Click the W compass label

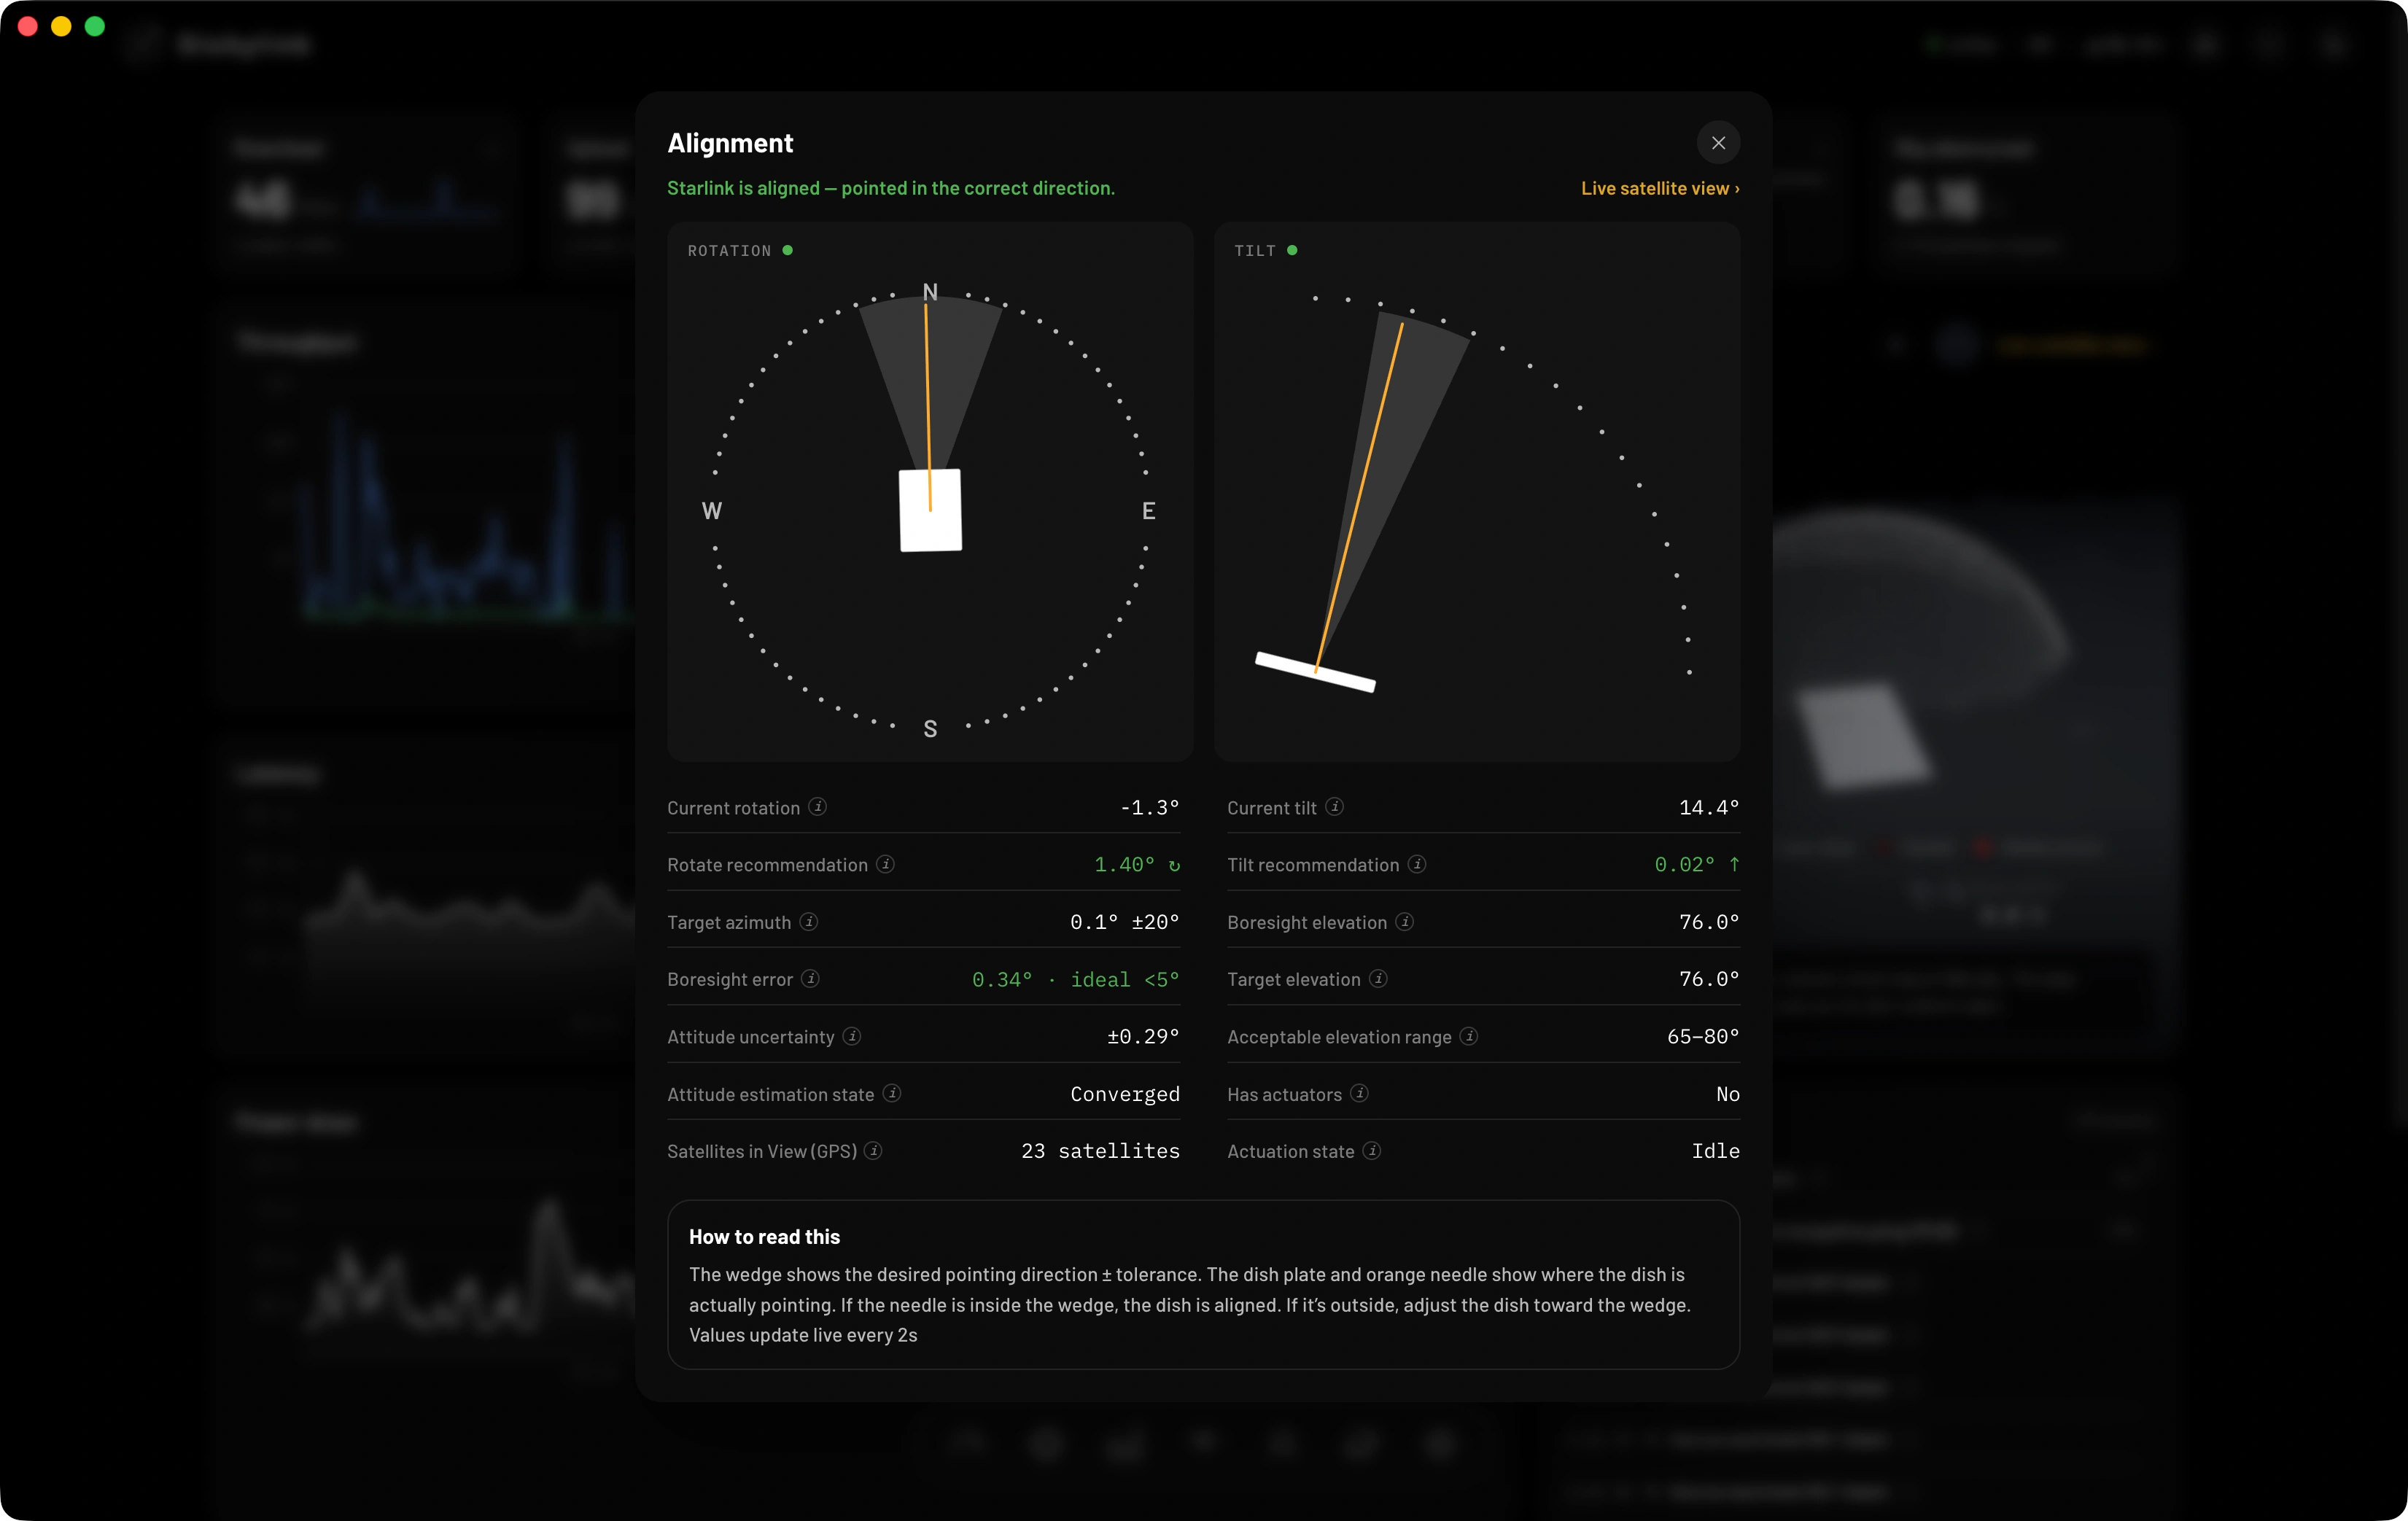(711, 511)
